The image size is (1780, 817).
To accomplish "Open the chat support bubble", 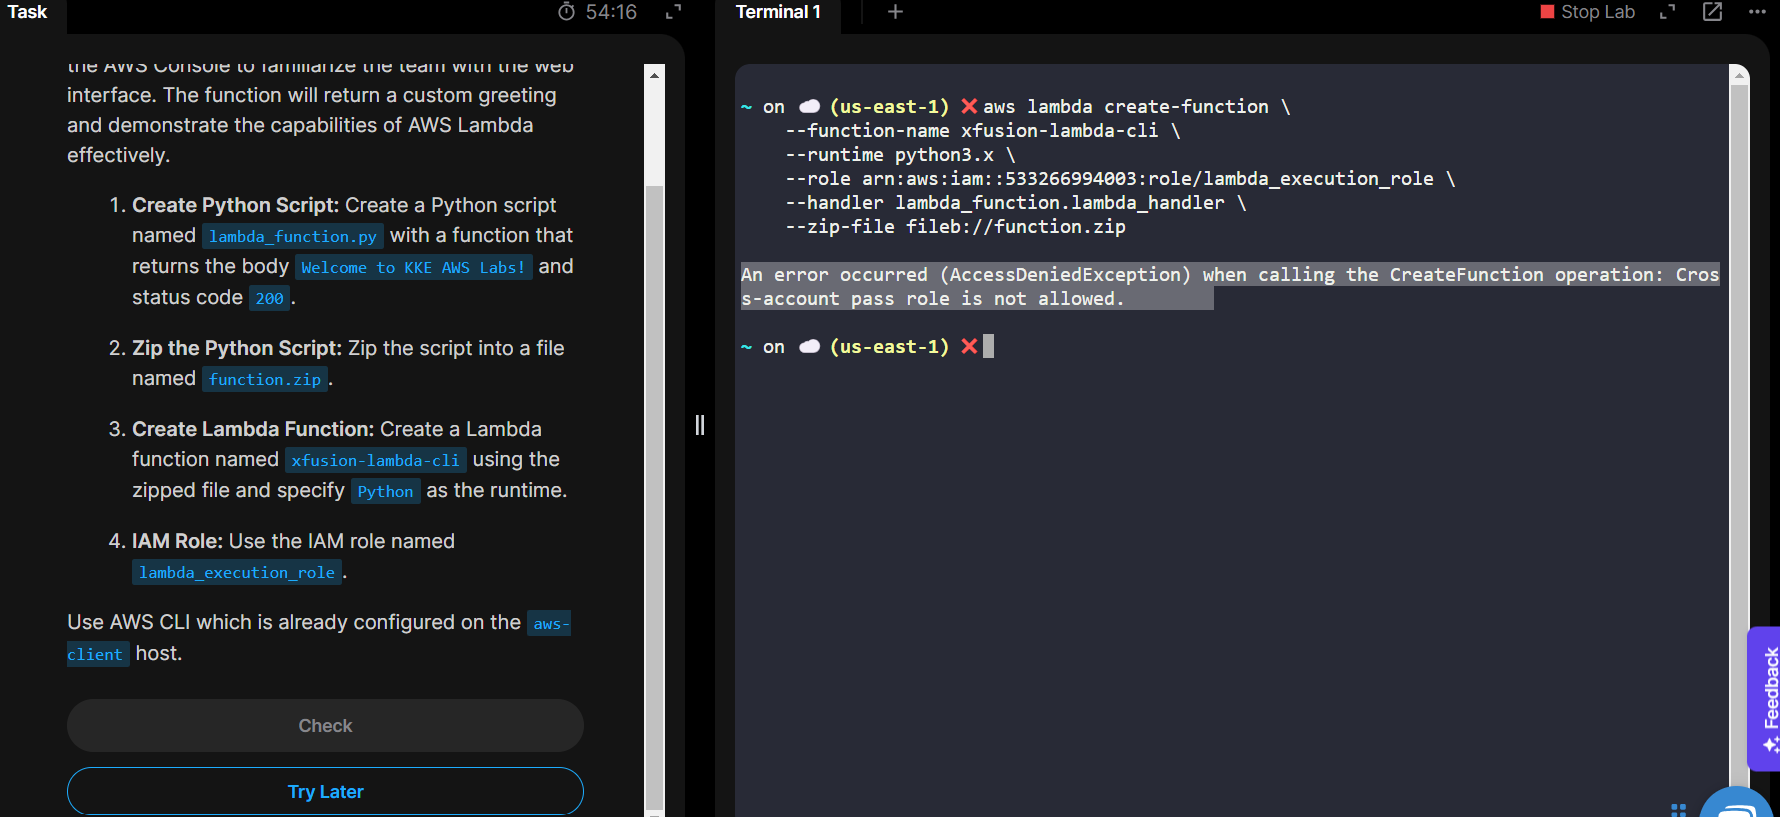I will pyautogui.click(x=1740, y=804).
